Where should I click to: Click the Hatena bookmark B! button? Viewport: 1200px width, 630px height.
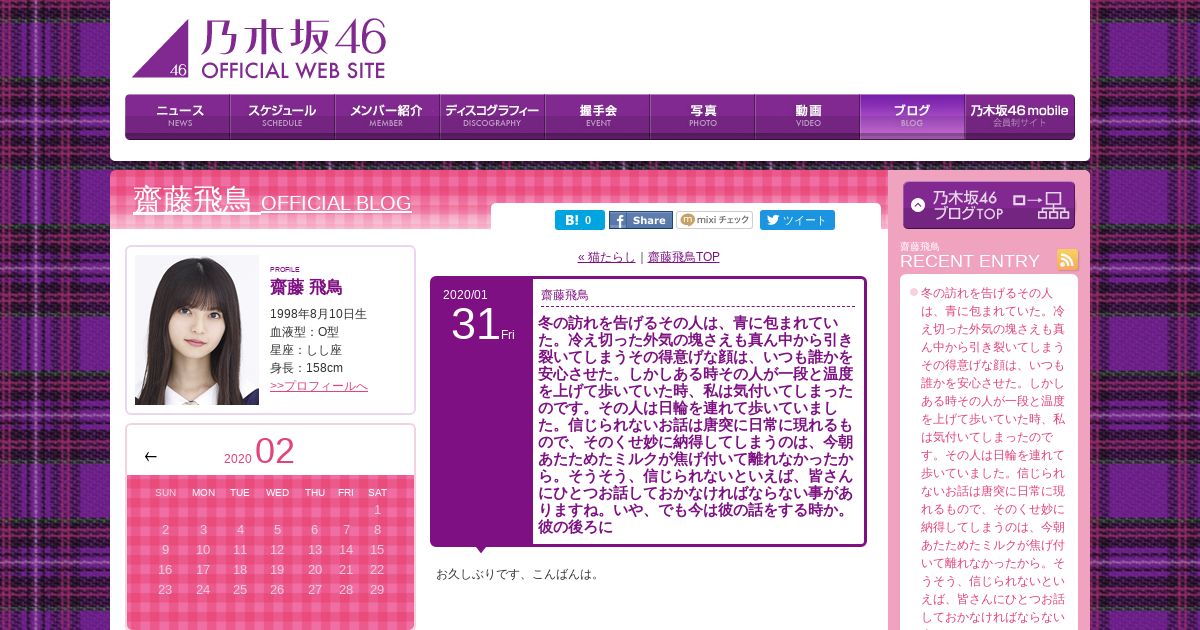(x=580, y=220)
